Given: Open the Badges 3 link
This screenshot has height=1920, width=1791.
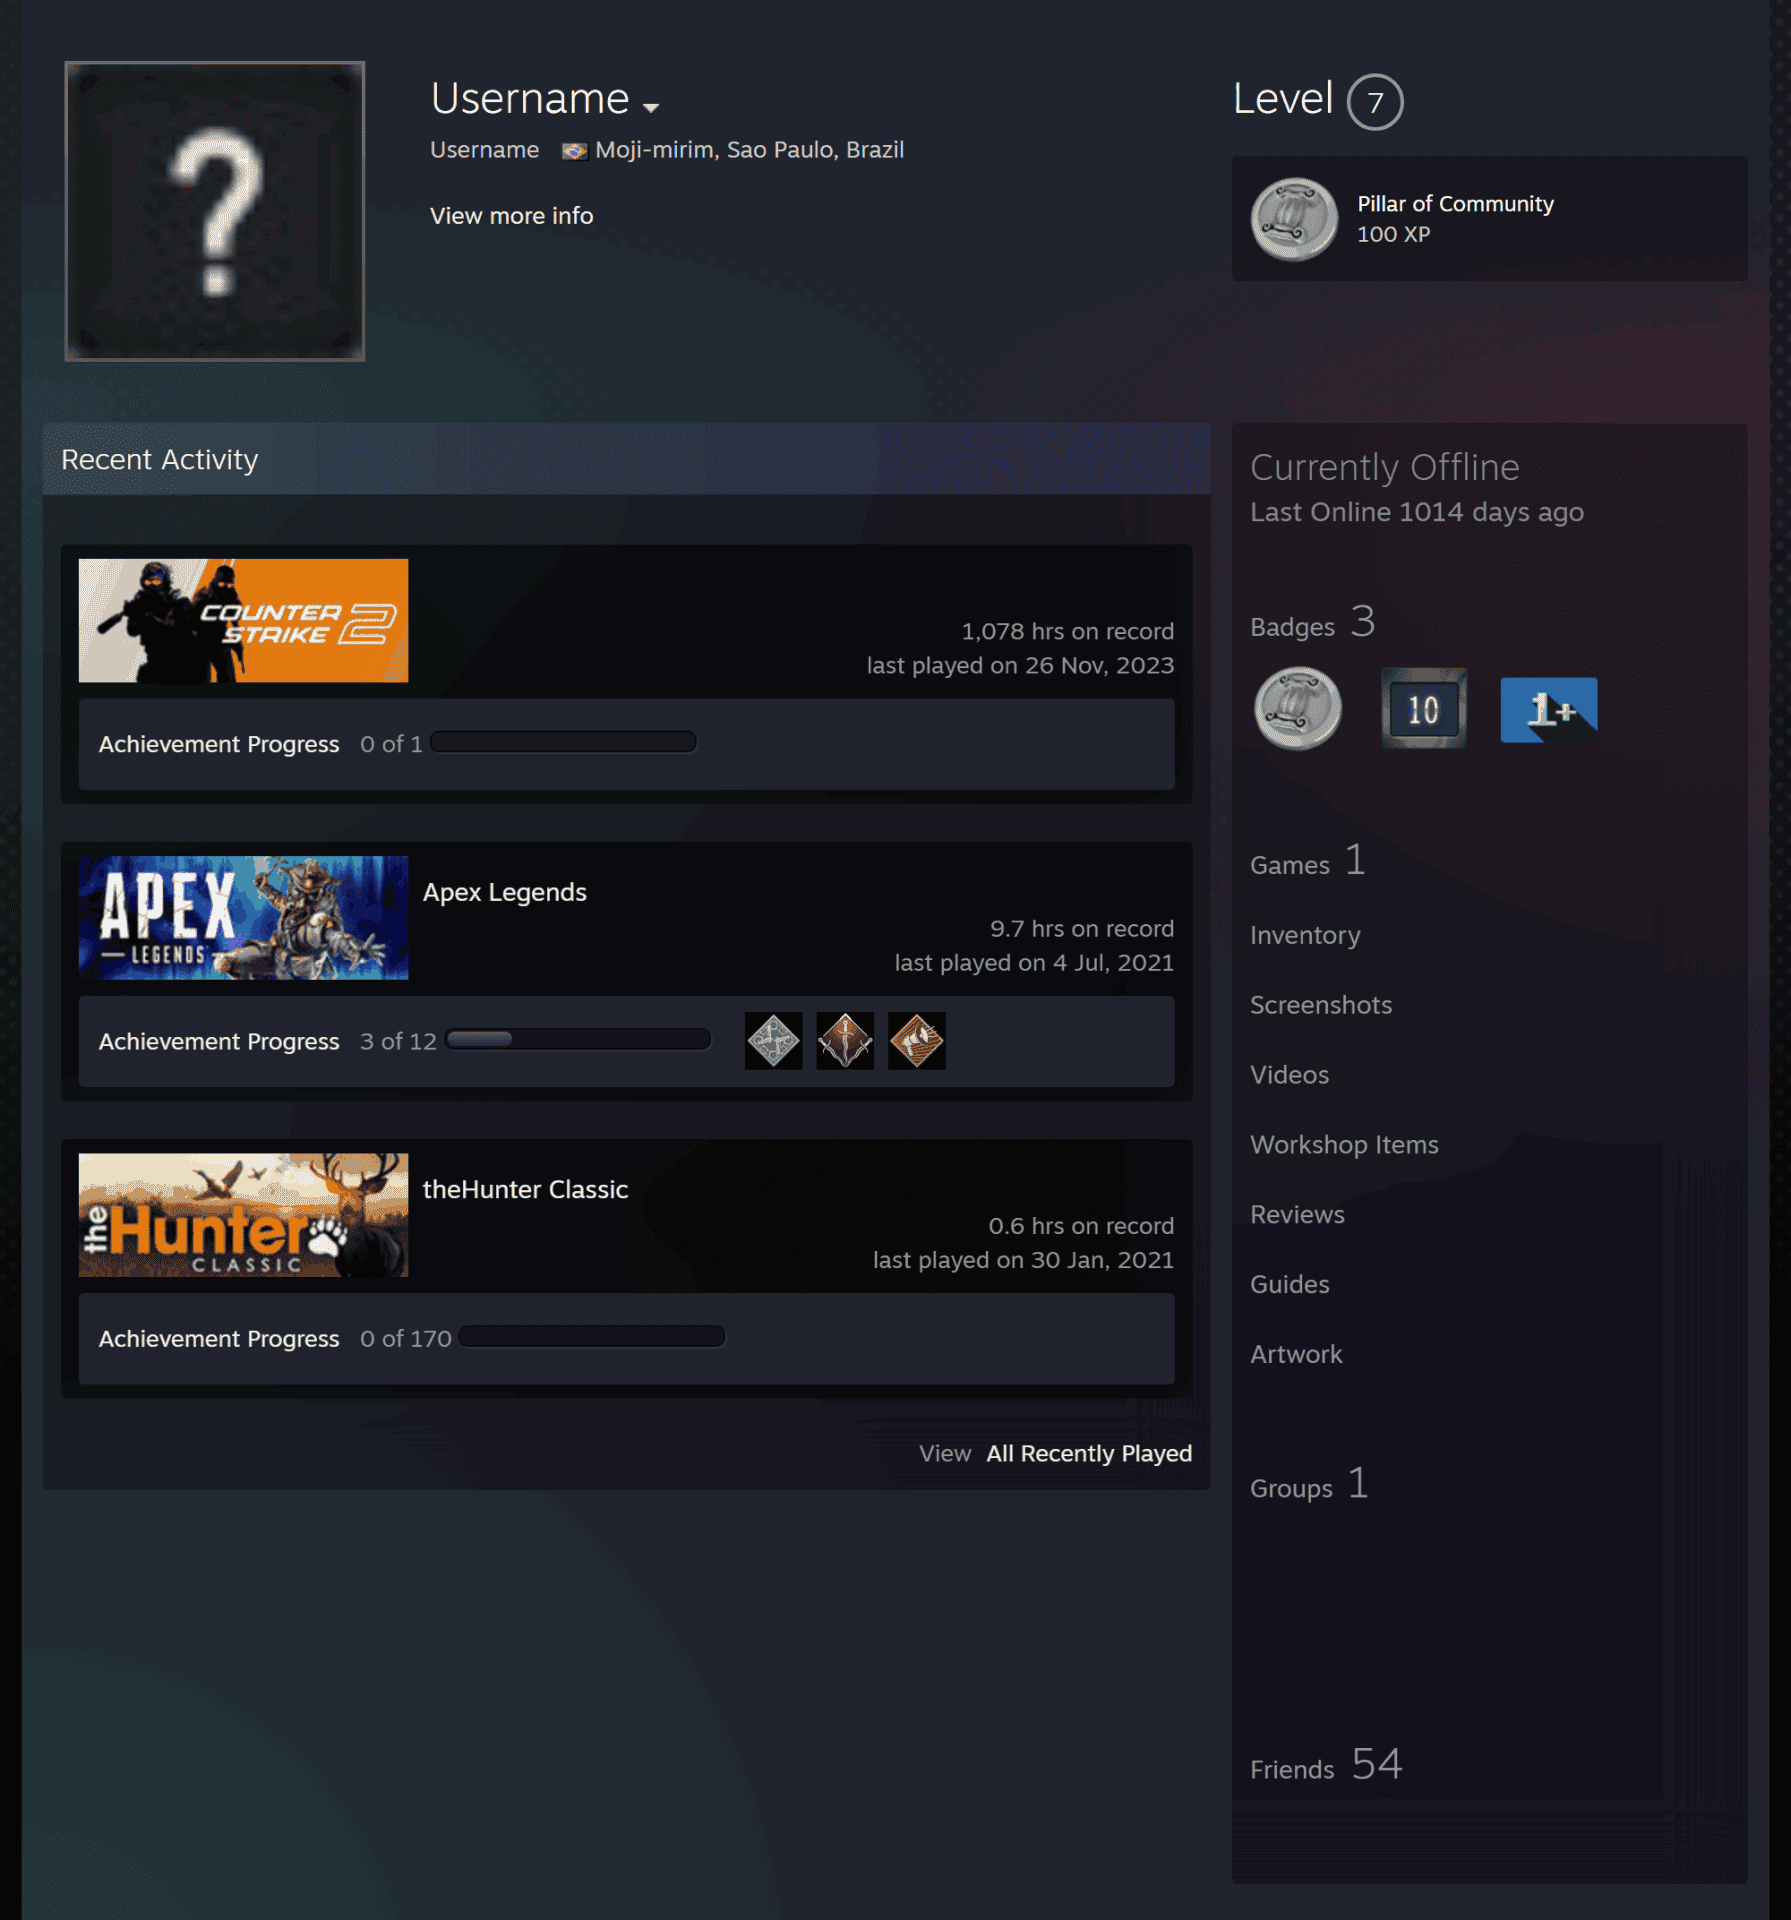Looking at the screenshot, I should click(x=1312, y=623).
